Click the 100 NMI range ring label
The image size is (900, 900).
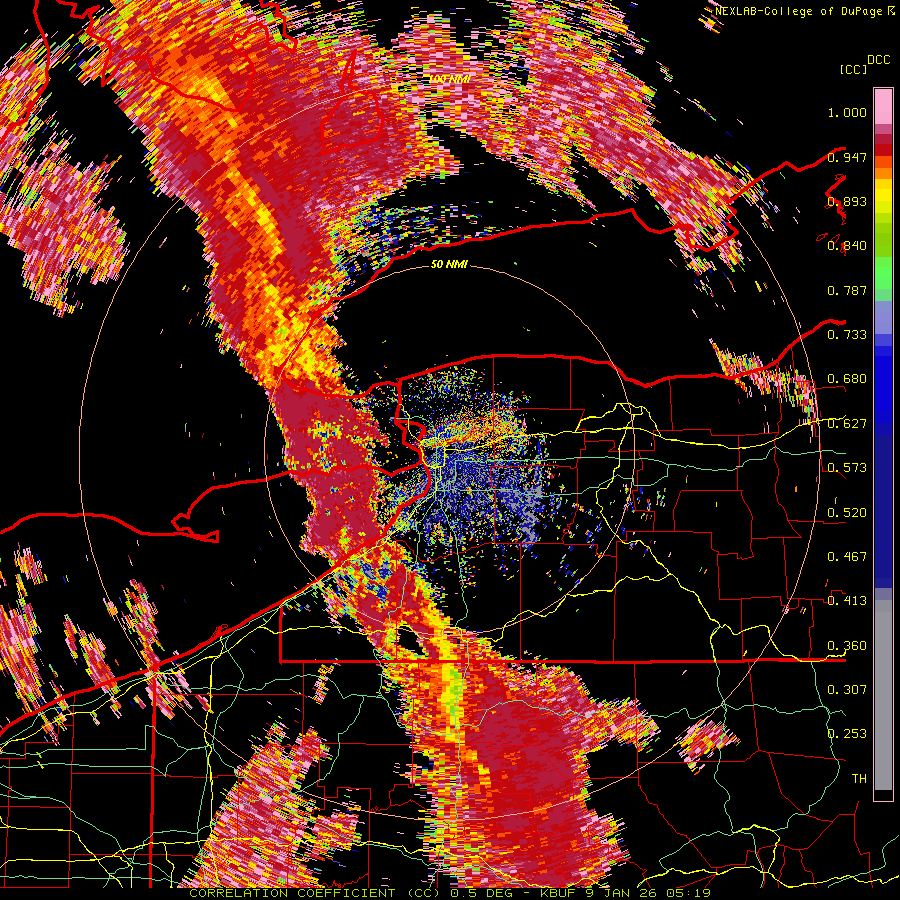[x=449, y=79]
